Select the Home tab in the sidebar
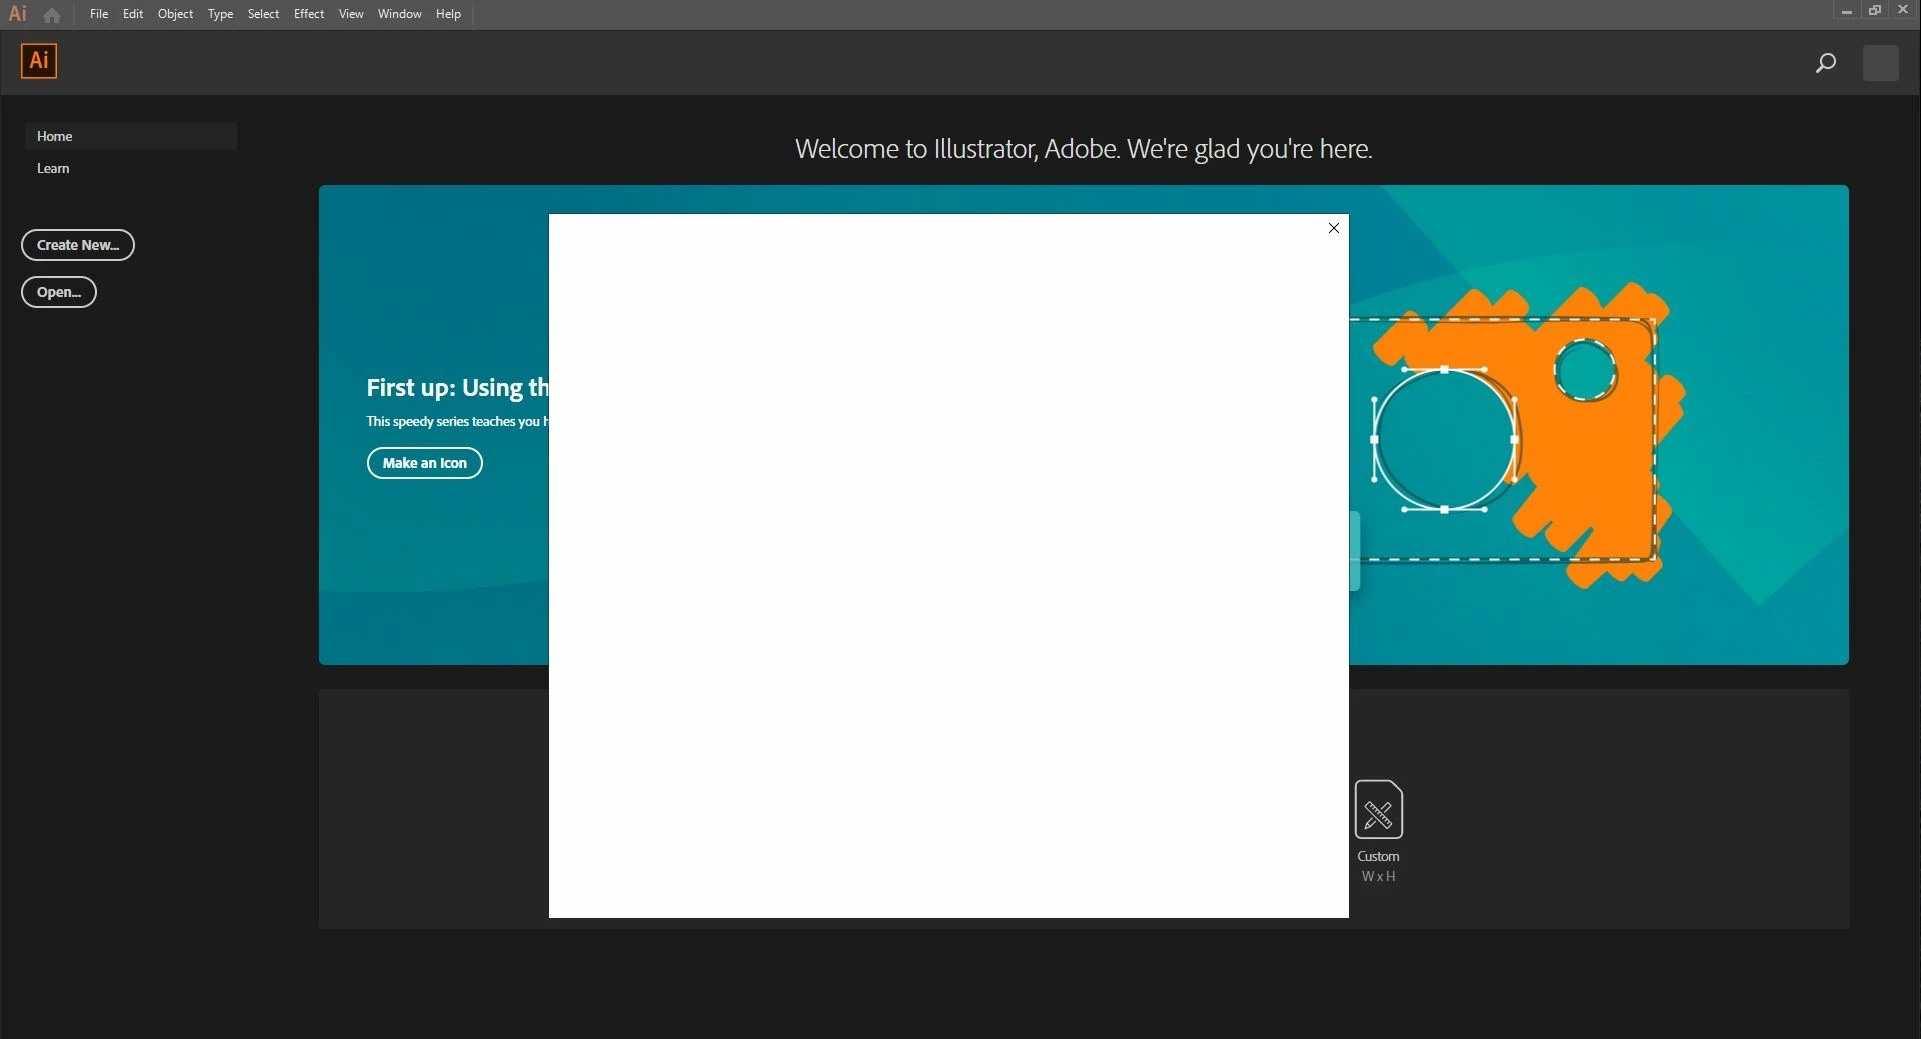This screenshot has width=1921, height=1039. 130,136
